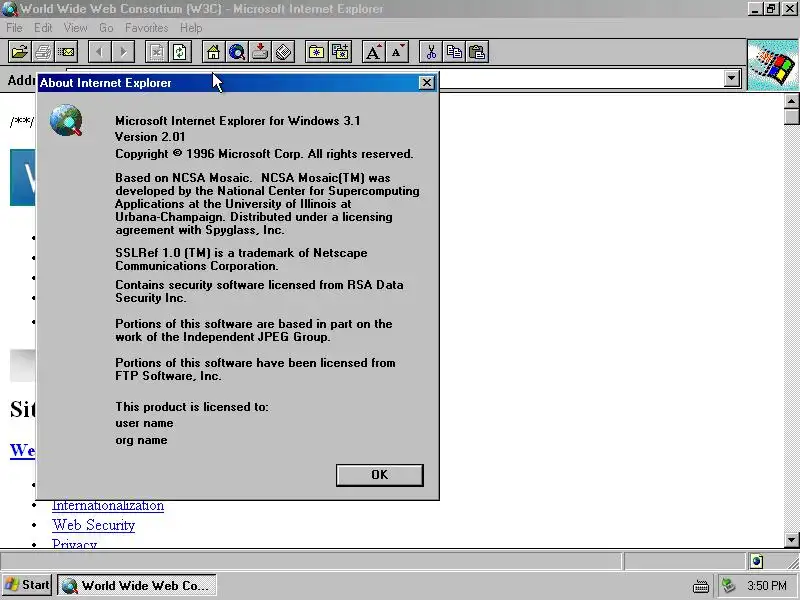Click the network icon in system tray
800x600 pixels.
pos(729,585)
